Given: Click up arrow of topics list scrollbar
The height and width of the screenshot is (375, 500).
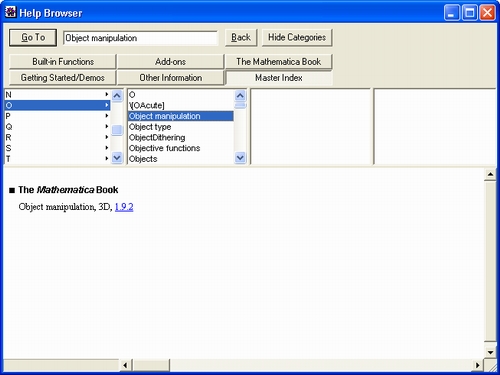Looking at the screenshot, I should [x=240, y=96].
